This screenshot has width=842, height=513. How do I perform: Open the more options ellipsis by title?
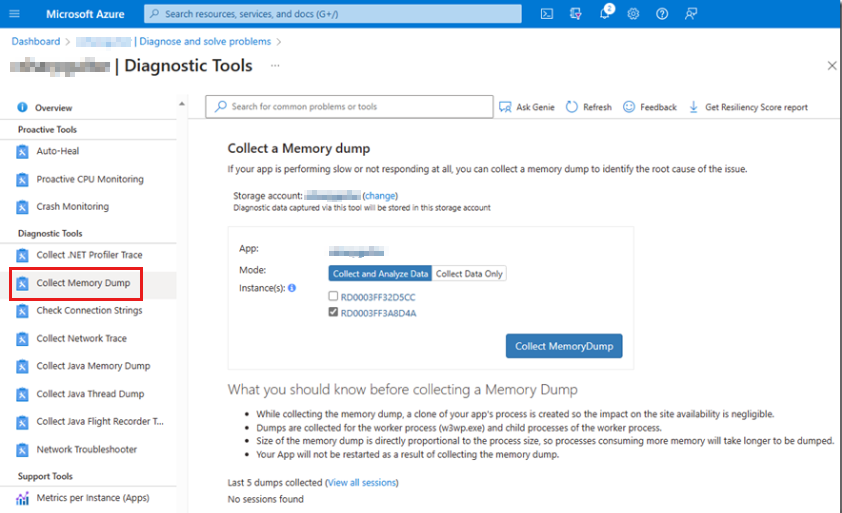click(x=275, y=66)
